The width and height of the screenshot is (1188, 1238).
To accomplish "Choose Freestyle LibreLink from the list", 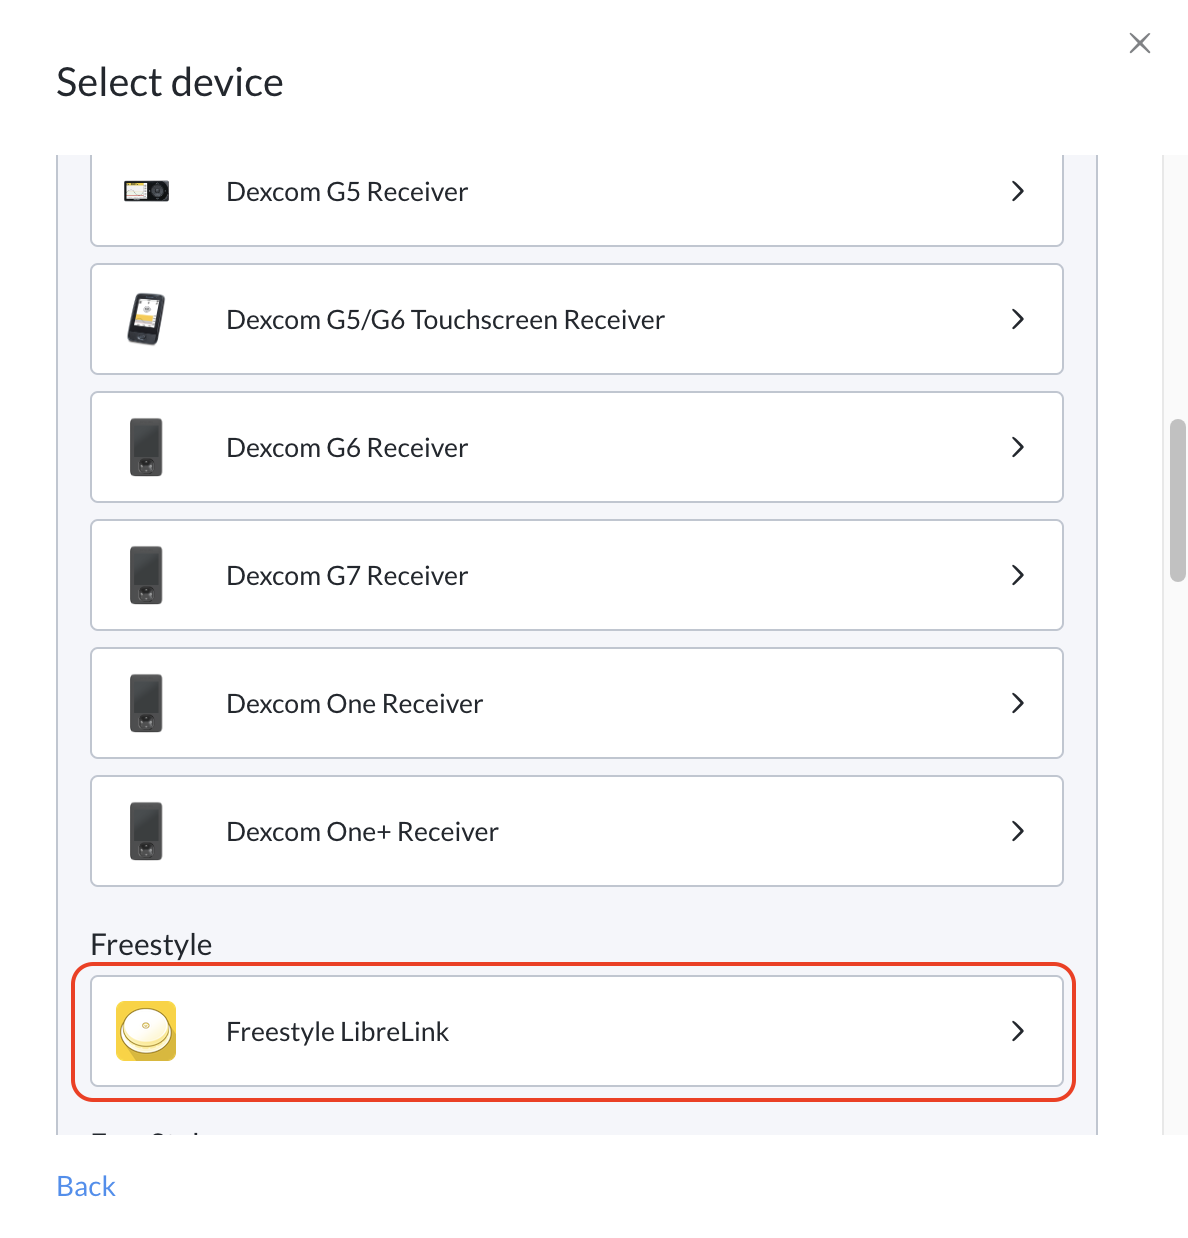I will click(577, 1031).
